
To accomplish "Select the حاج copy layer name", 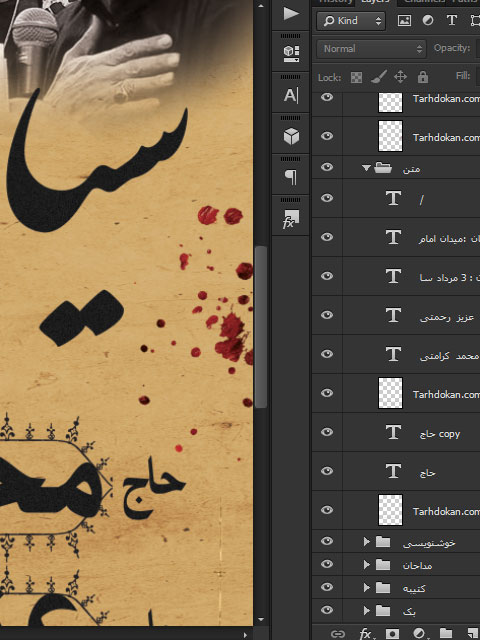I will (440, 434).
